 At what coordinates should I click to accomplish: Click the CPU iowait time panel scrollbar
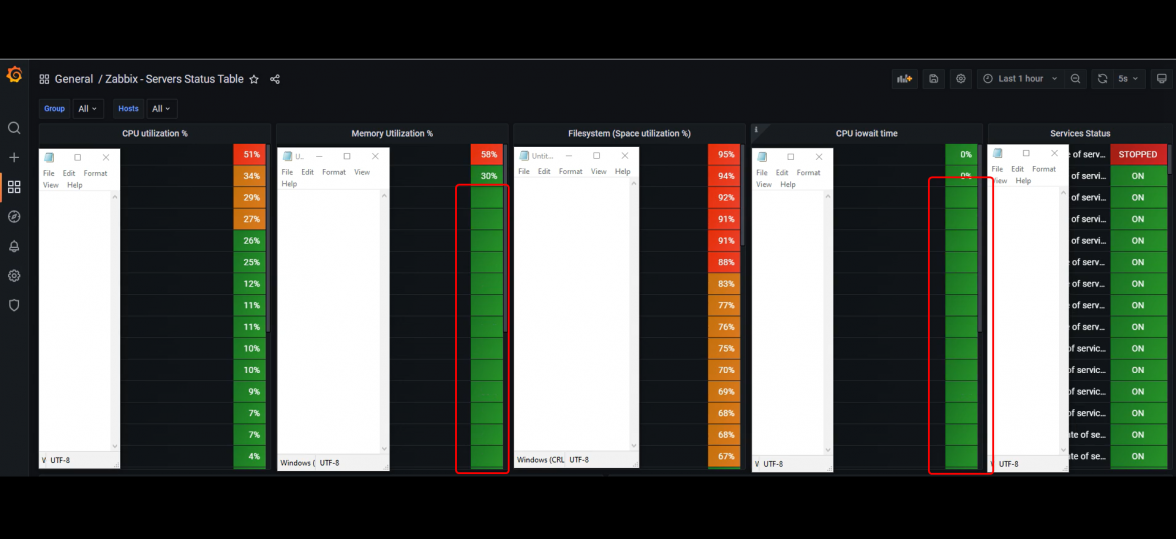980,238
